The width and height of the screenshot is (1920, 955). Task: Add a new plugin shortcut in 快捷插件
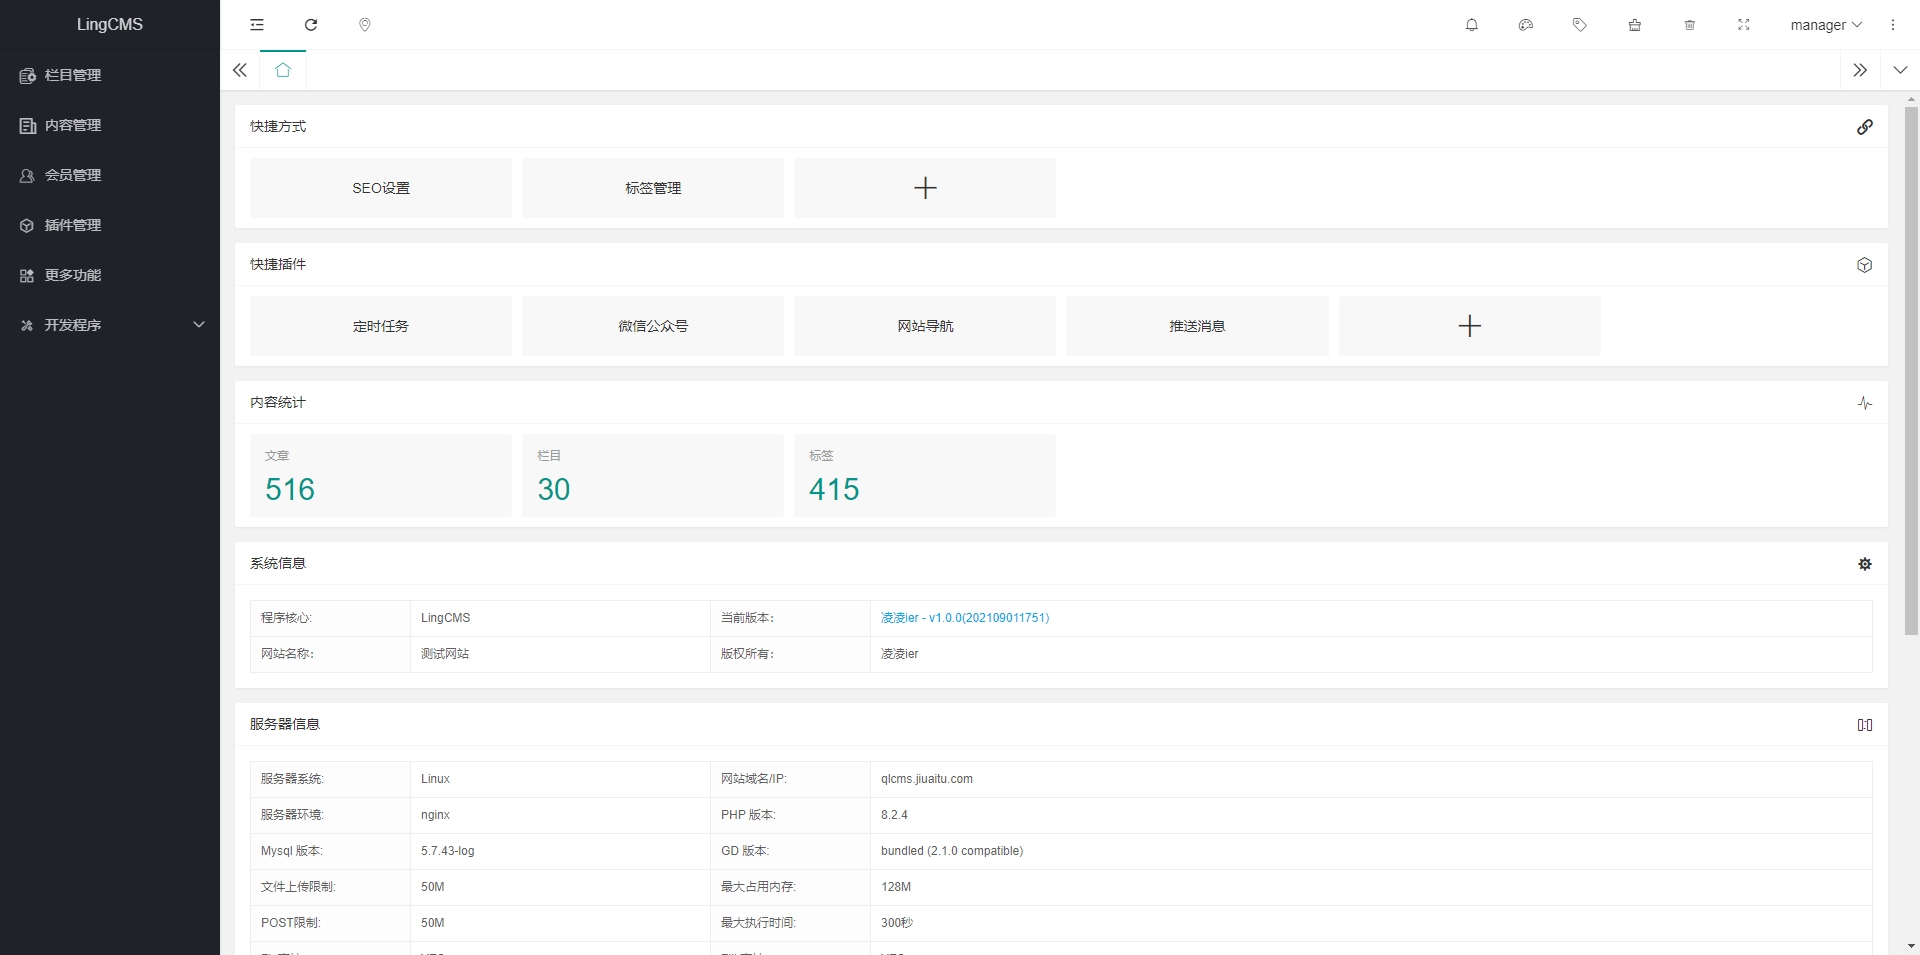tap(1470, 326)
